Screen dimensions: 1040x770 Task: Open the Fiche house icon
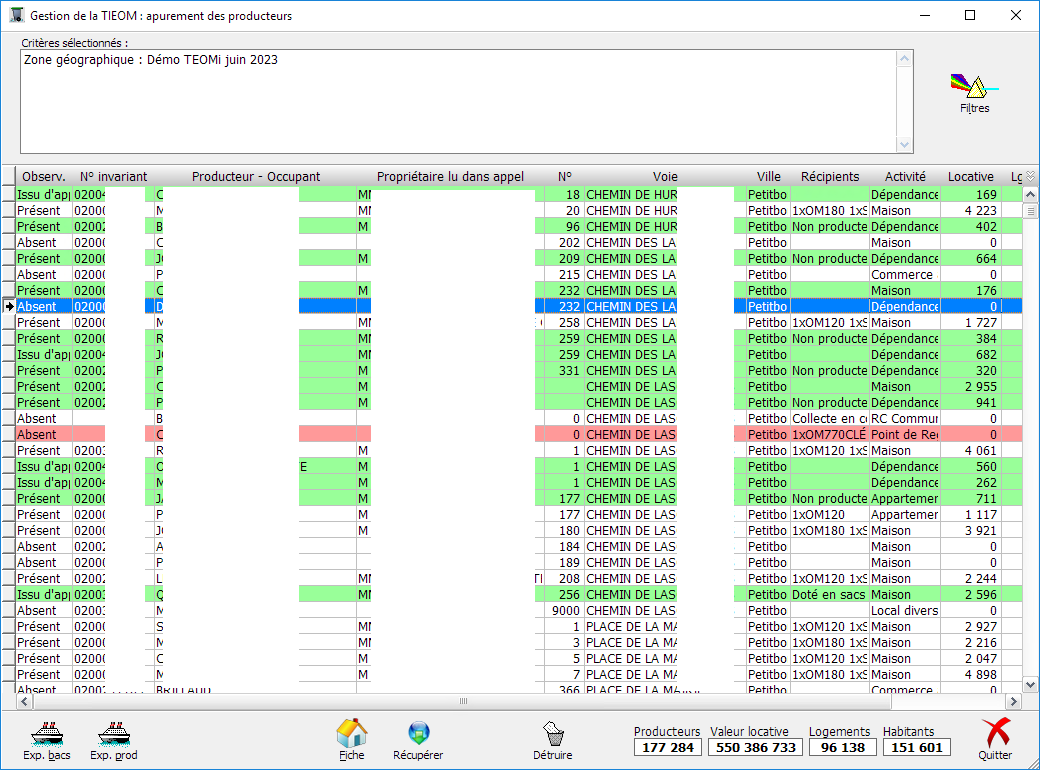[351, 734]
